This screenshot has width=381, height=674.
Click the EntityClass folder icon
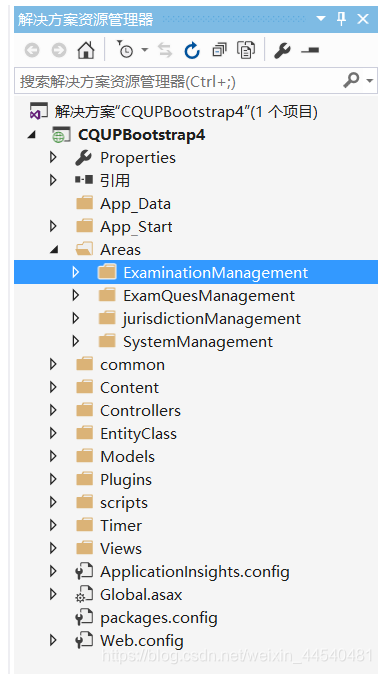(84, 432)
